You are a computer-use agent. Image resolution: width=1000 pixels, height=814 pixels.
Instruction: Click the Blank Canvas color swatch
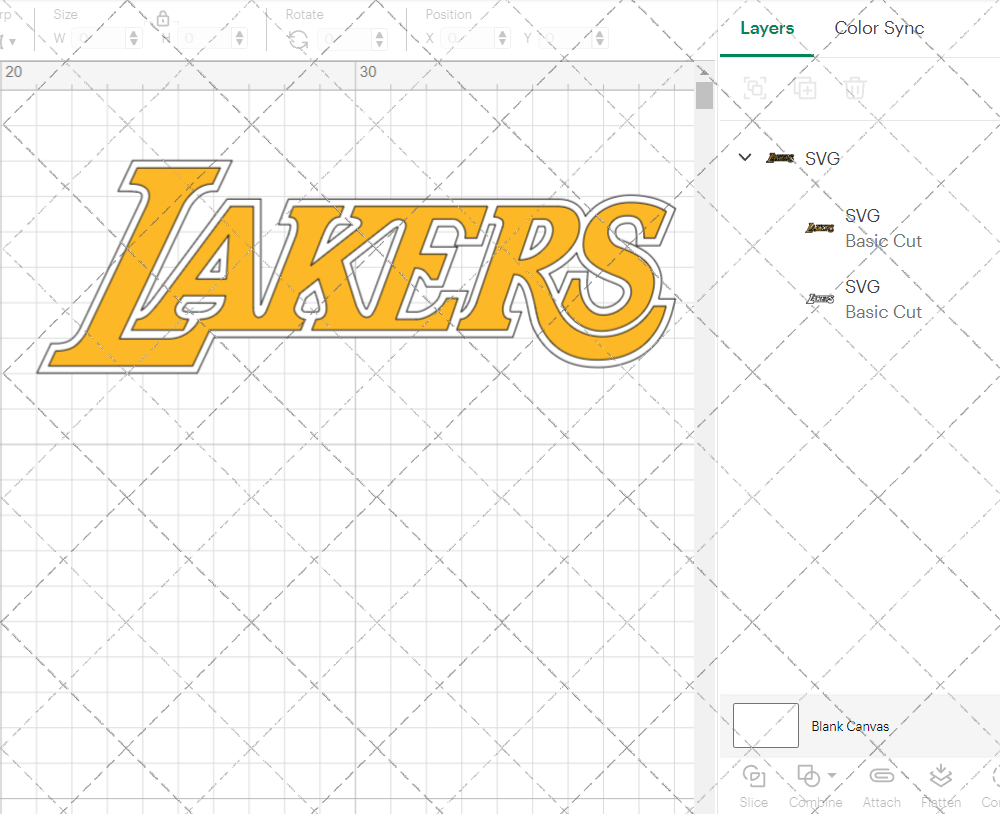click(766, 726)
